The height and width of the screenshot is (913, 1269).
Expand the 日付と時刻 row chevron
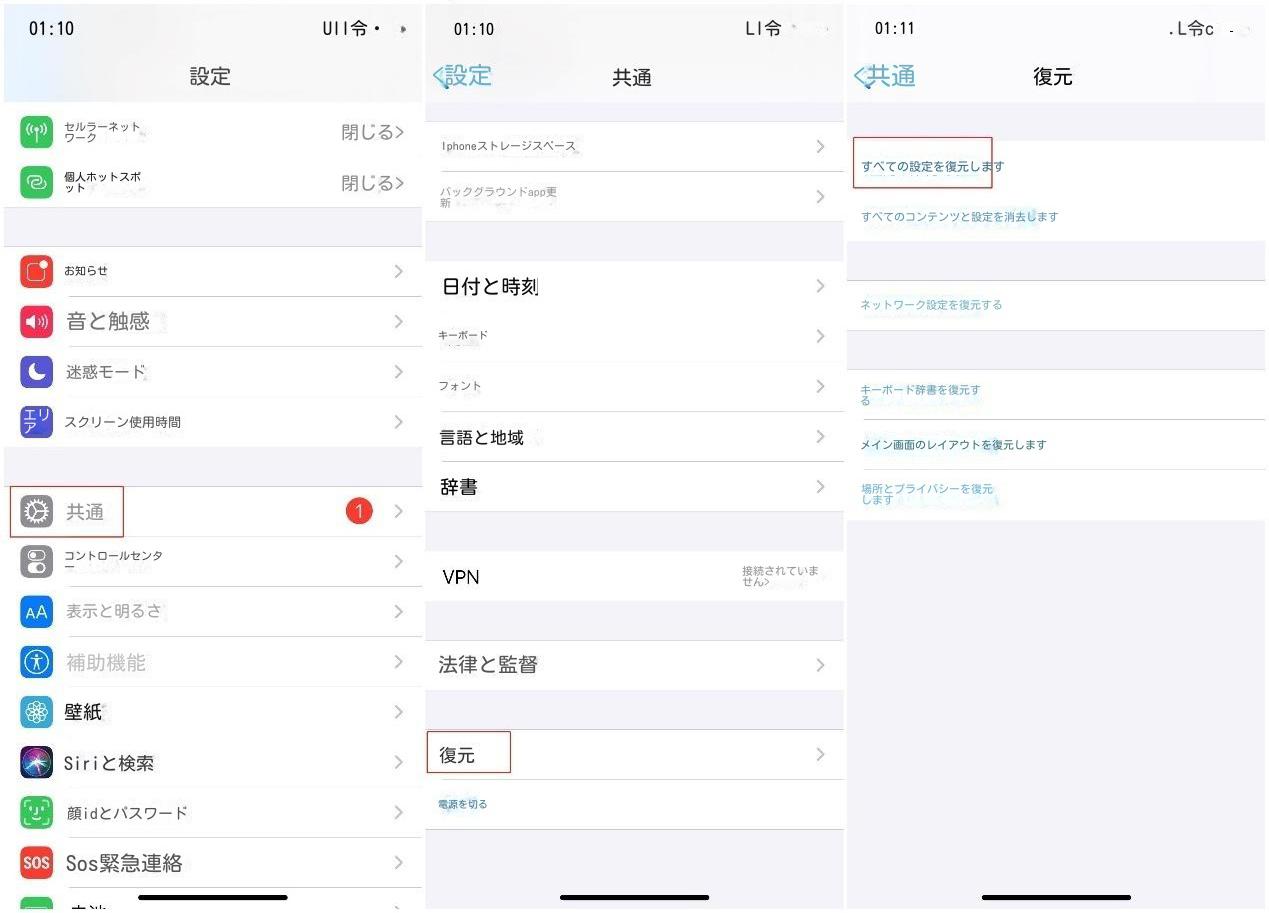(820, 287)
